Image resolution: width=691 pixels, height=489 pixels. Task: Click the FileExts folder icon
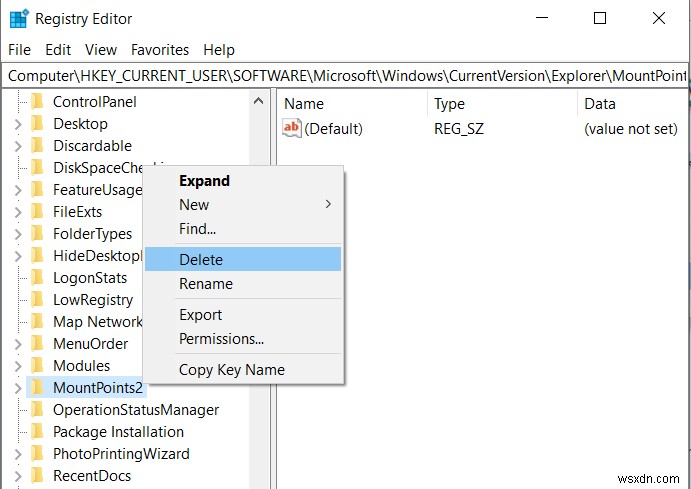coord(38,212)
